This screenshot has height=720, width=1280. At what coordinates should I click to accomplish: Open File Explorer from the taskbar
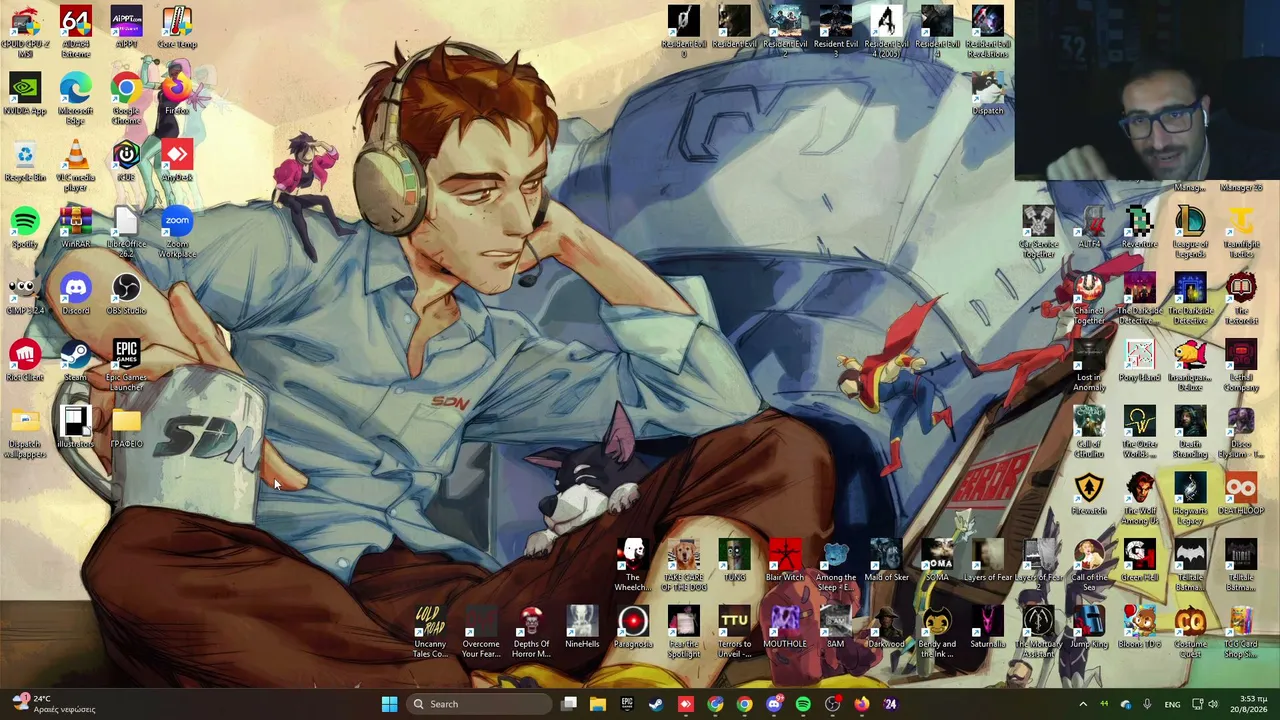tap(598, 704)
